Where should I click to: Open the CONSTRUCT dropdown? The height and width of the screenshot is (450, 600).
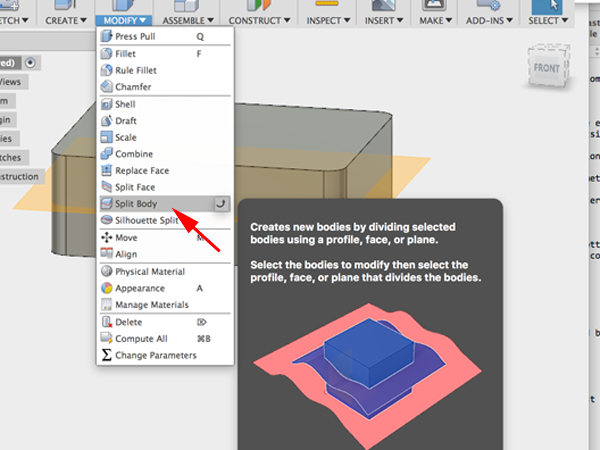259,20
